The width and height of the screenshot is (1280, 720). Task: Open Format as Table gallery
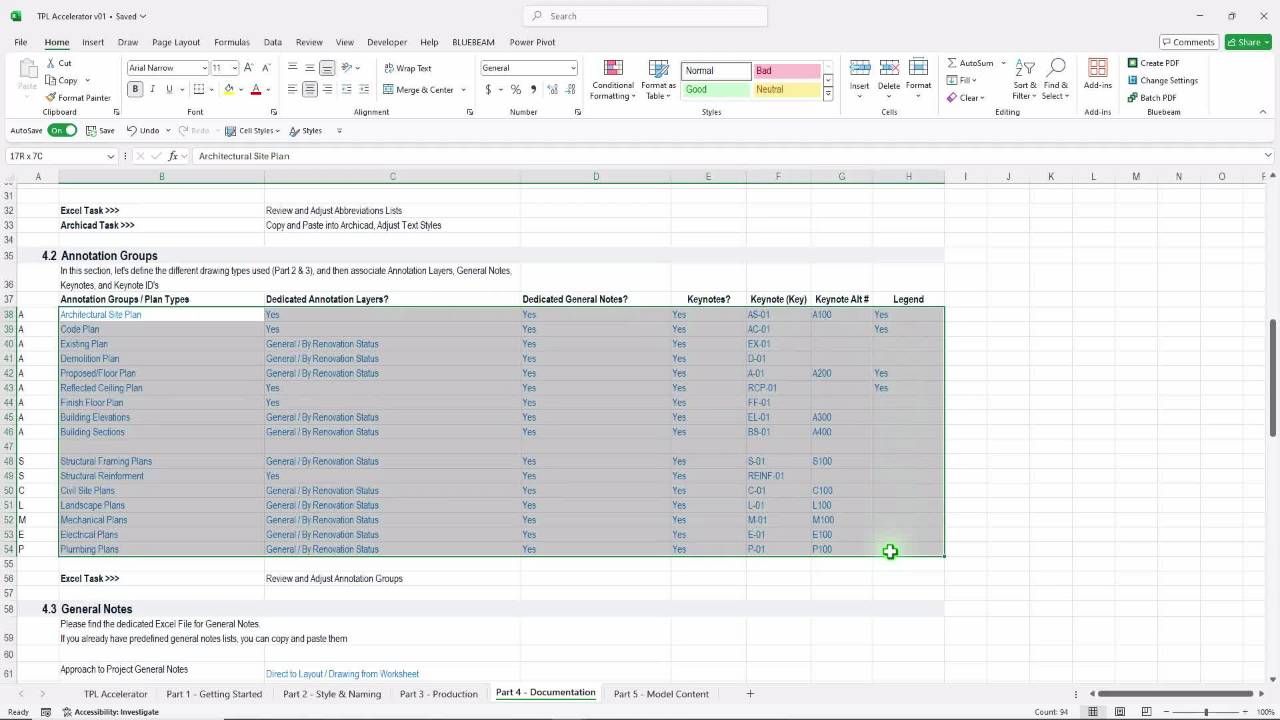coord(658,79)
